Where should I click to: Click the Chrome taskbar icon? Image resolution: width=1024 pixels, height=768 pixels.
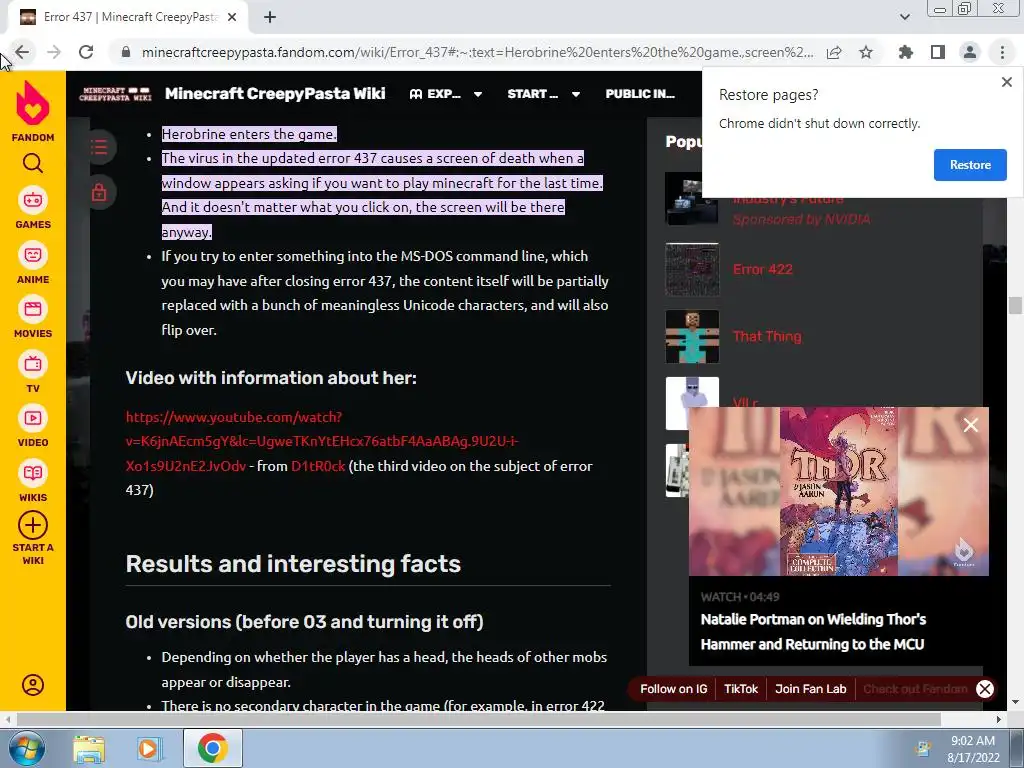point(212,748)
